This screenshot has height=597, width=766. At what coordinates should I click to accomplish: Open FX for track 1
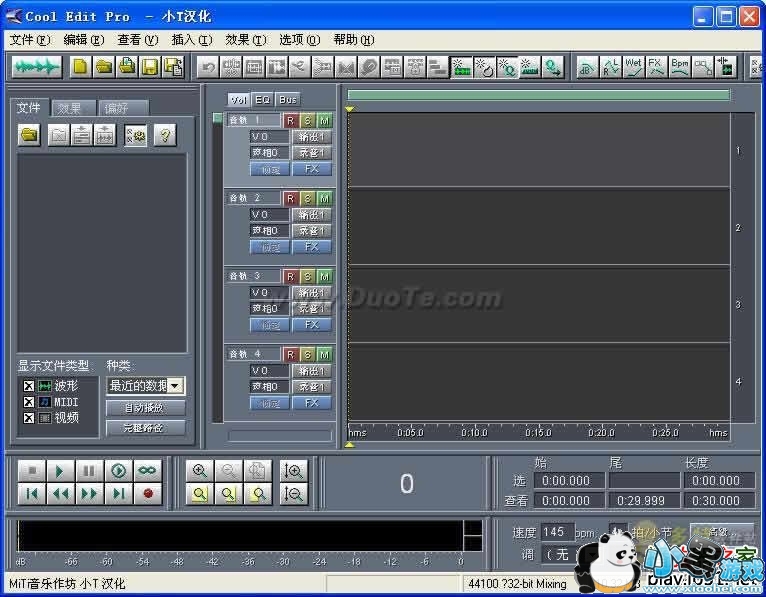coord(312,169)
